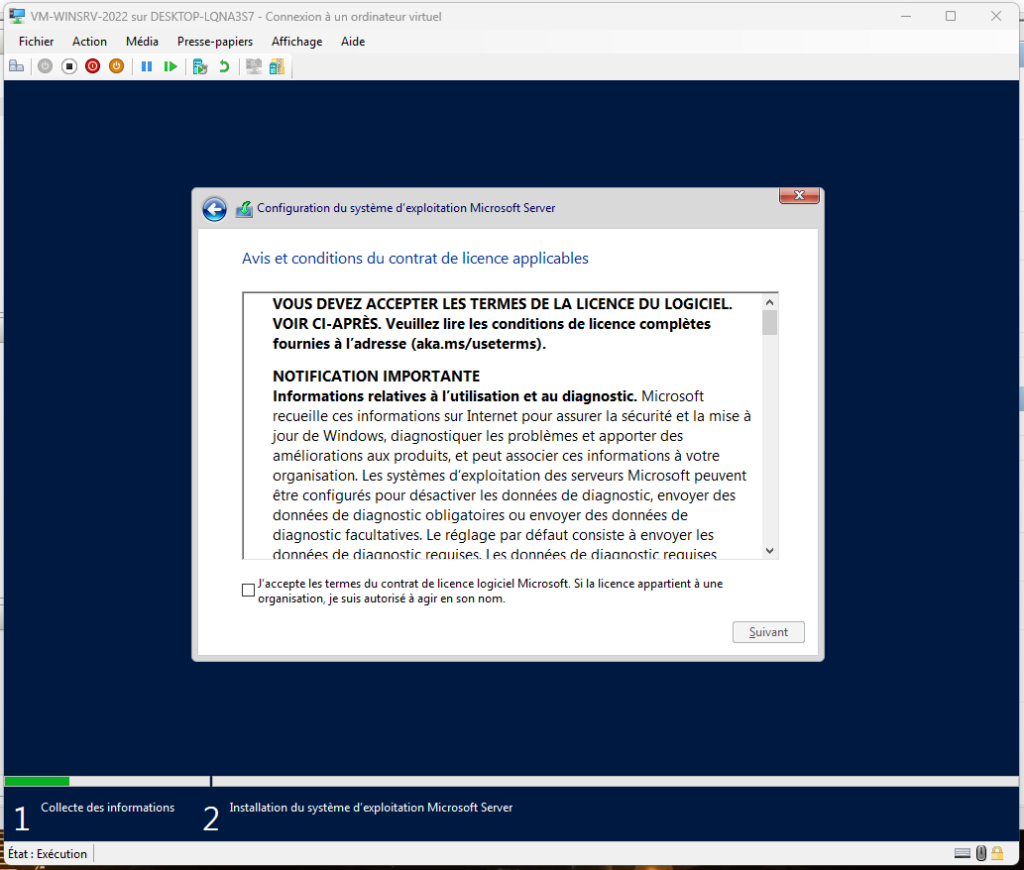Click the red Shut Down icon

click(x=93, y=66)
